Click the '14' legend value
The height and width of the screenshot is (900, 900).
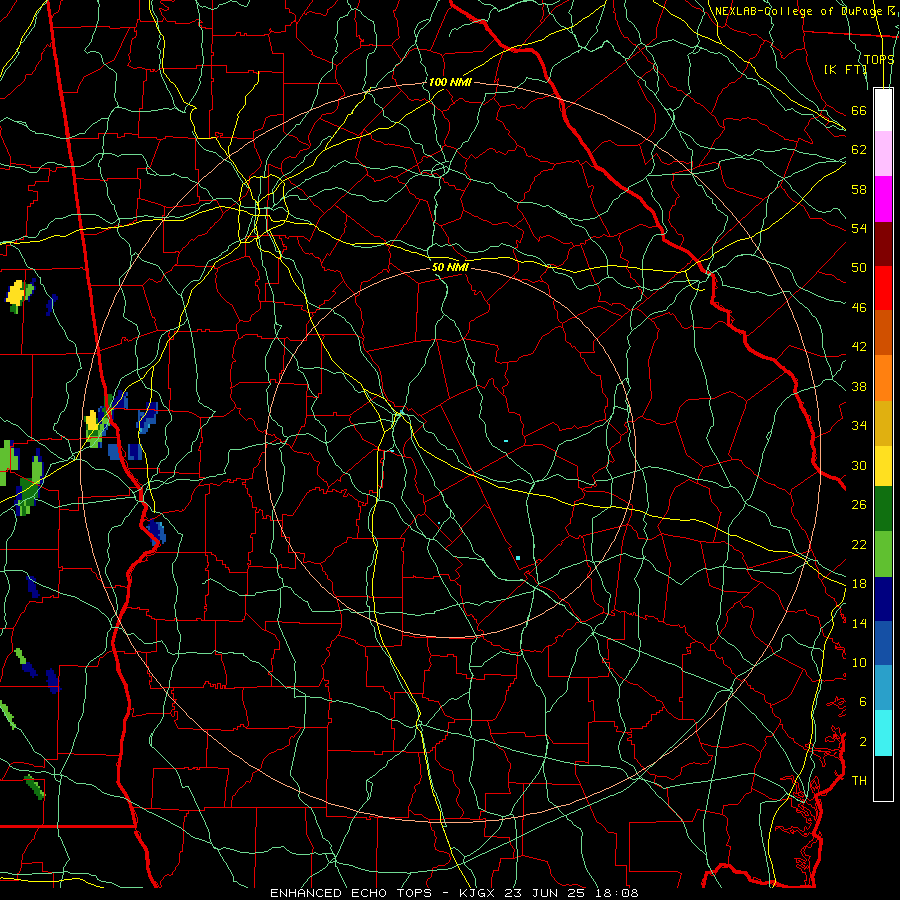pos(859,623)
